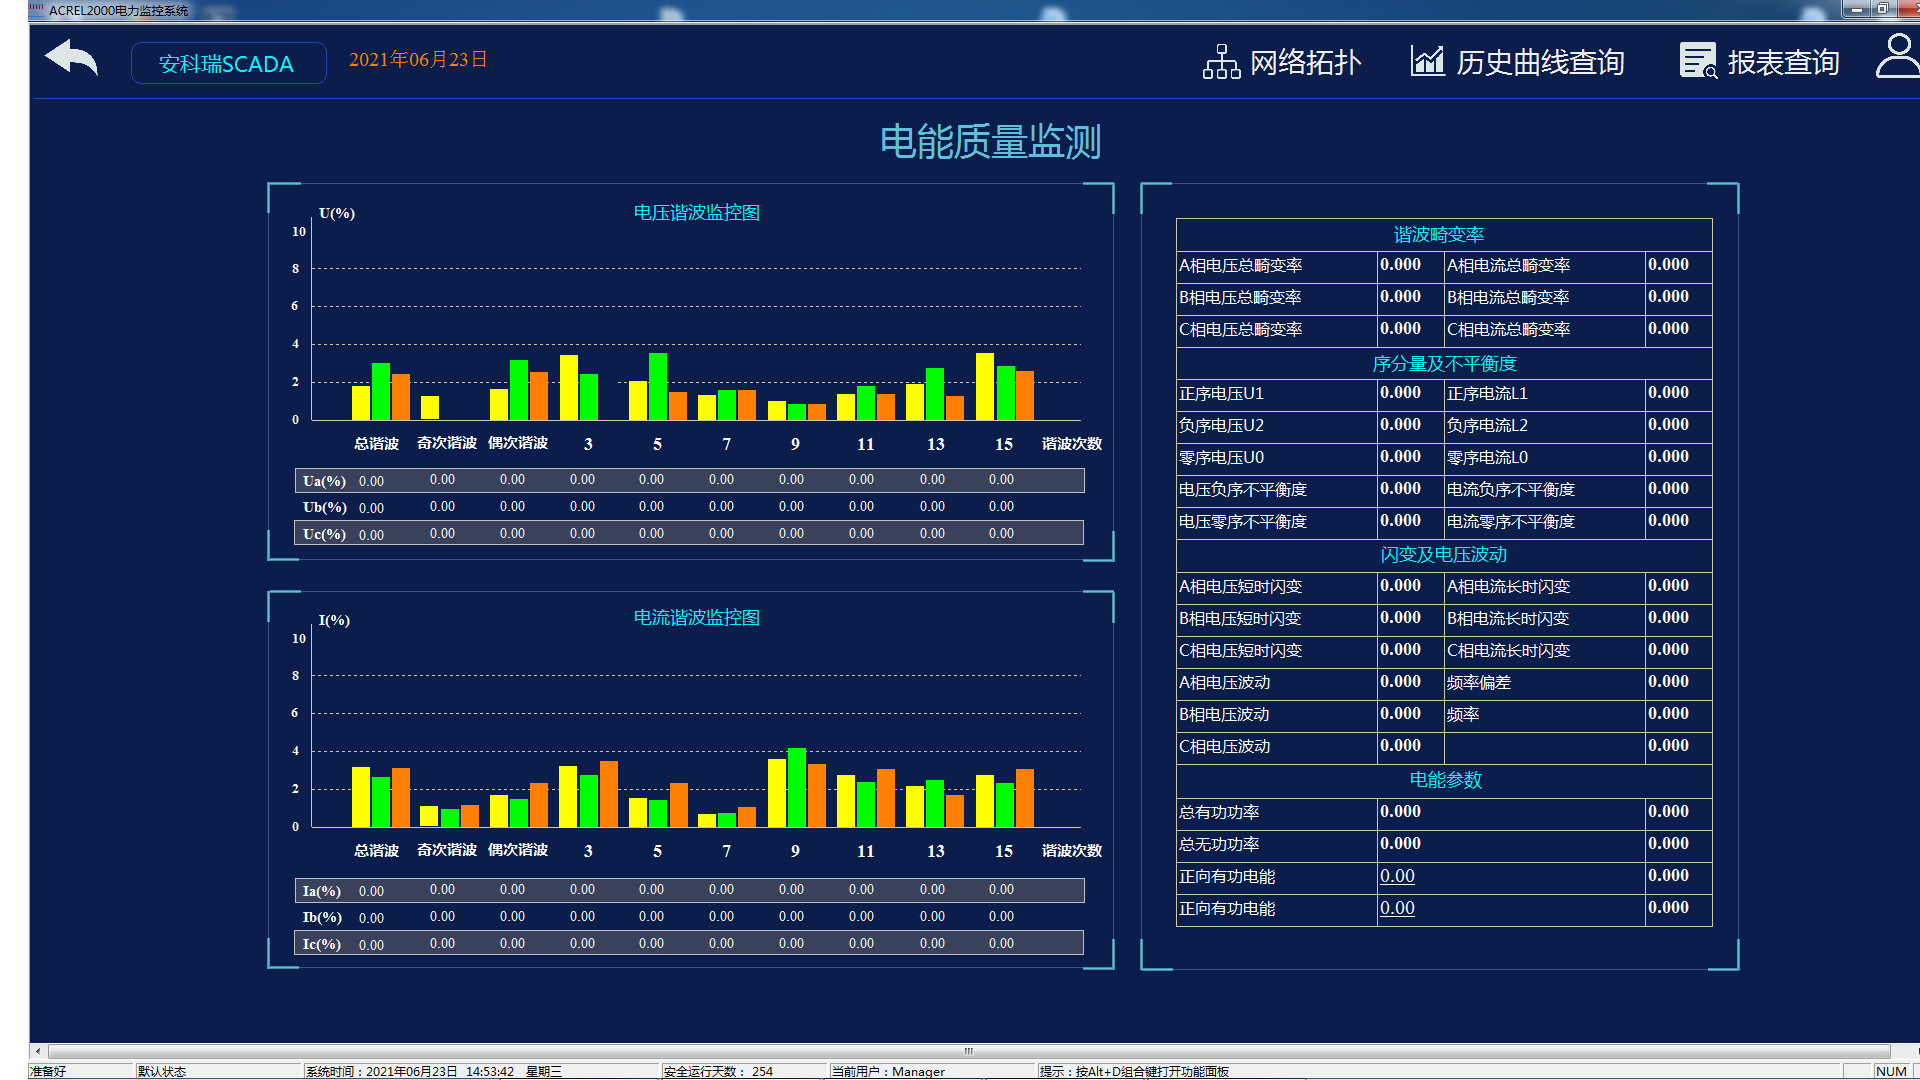The height and width of the screenshot is (1080, 1920).
Task: Click the 电压谐波监控图 chart title
Action: click(x=697, y=213)
